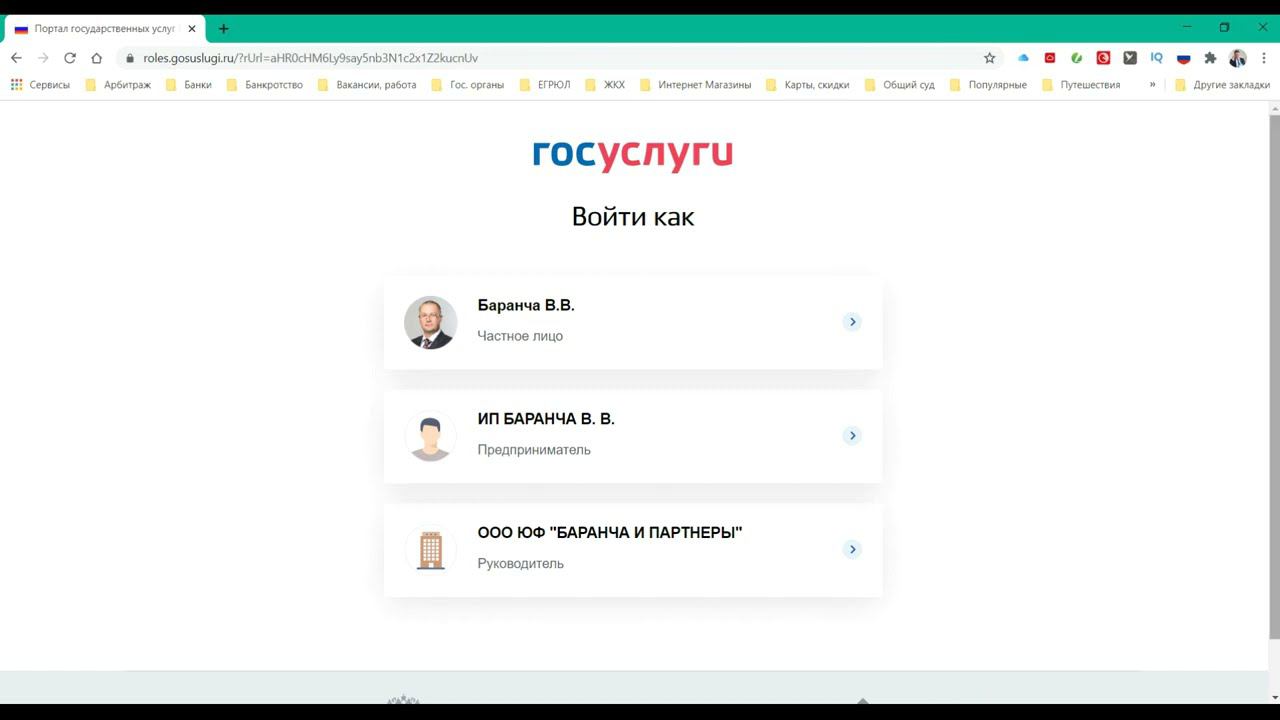Image resolution: width=1280 pixels, height=720 pixels.
Task: Log in as Баранча В.В.
Action: click(x=633, y=322)
